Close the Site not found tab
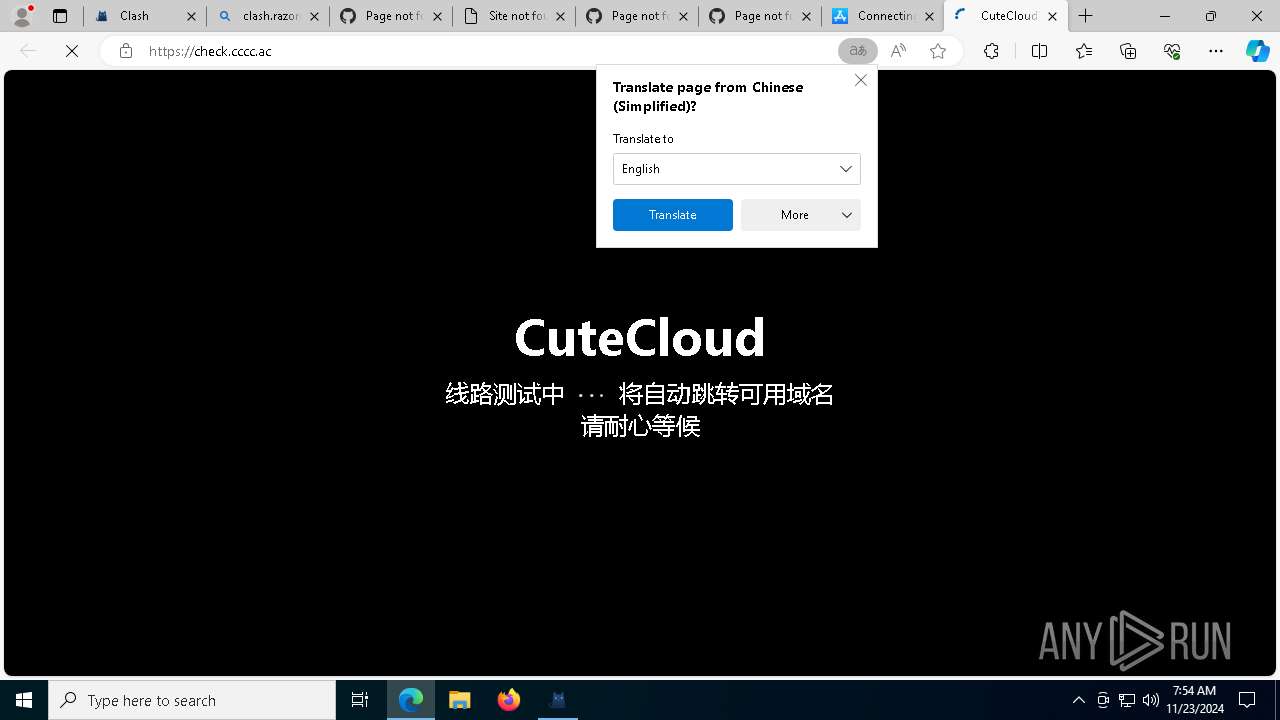The image size is (1280, 720). coord(560,16)
